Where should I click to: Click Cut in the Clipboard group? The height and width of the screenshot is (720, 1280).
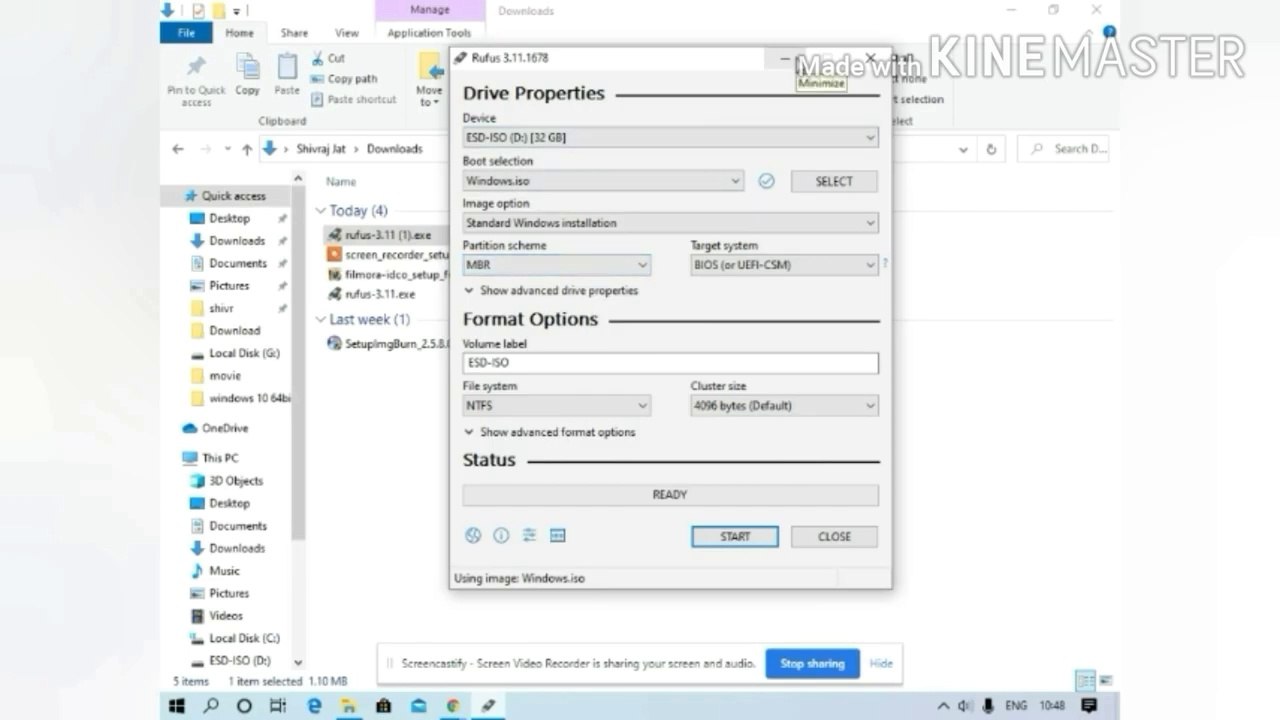[x=328, y=58]
